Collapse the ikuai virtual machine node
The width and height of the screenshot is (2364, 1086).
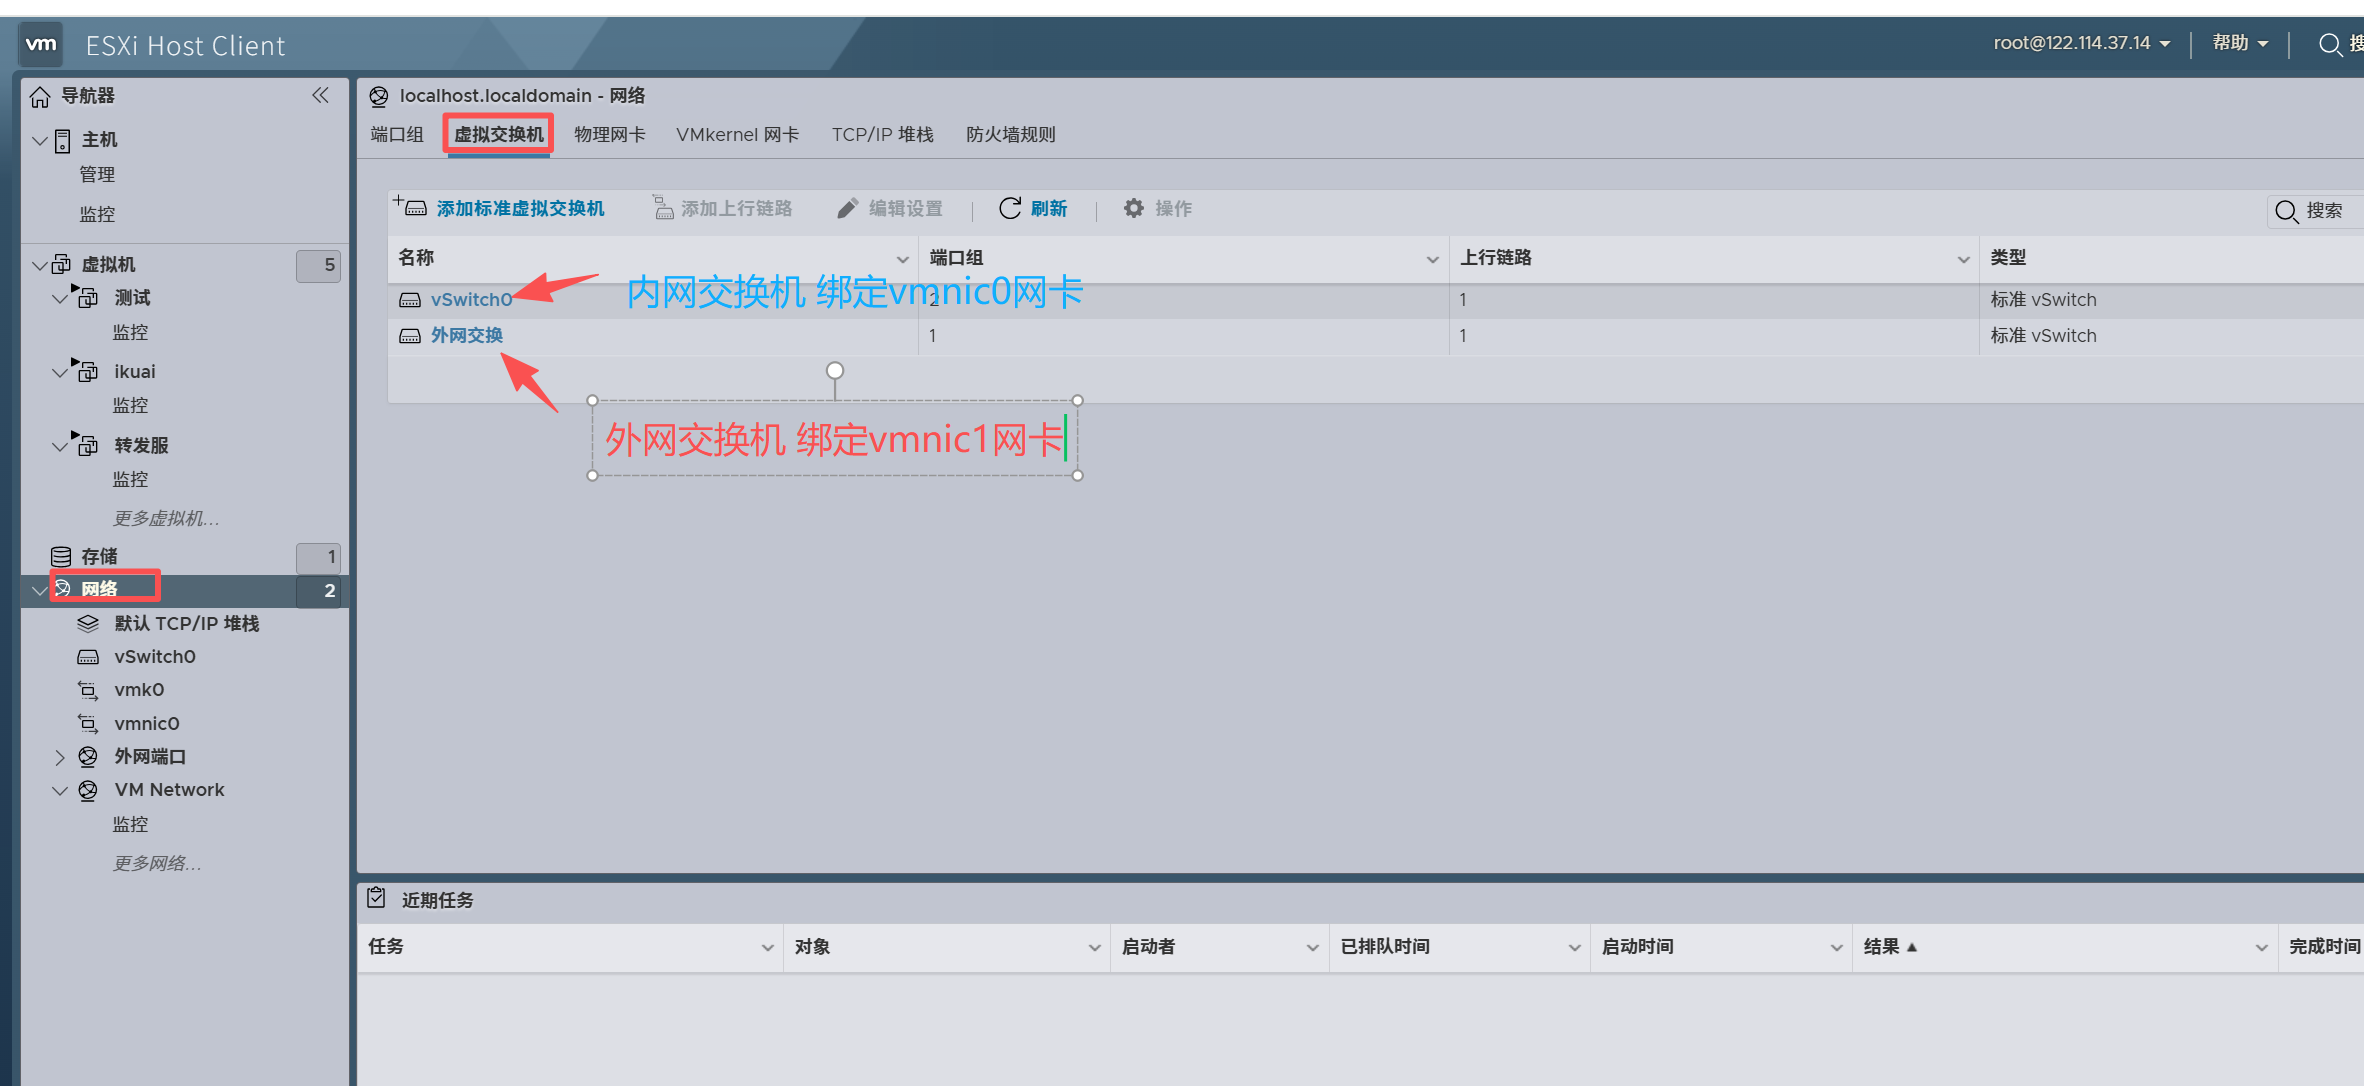[x=60, y=372]
